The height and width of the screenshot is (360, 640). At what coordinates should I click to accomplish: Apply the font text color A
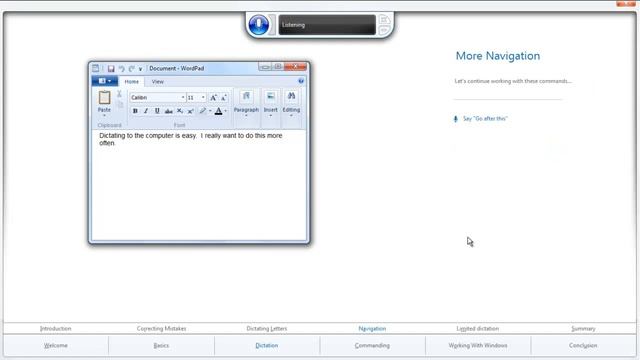[x=218, y=111]
